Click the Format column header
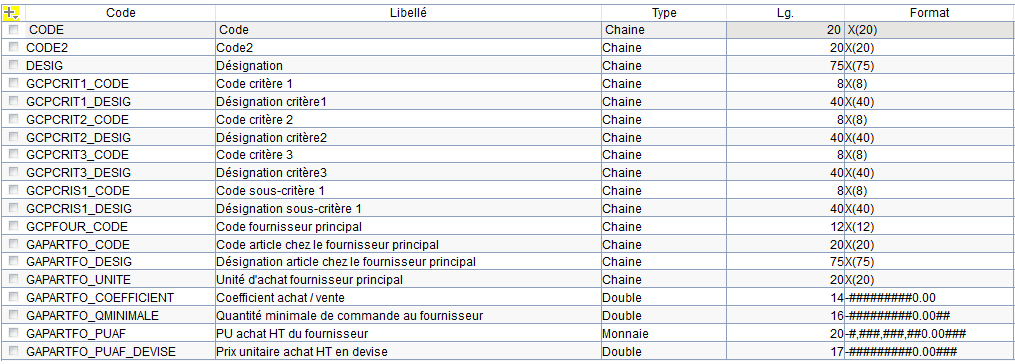The image size is (1015, 364). (x=929, y=12)
